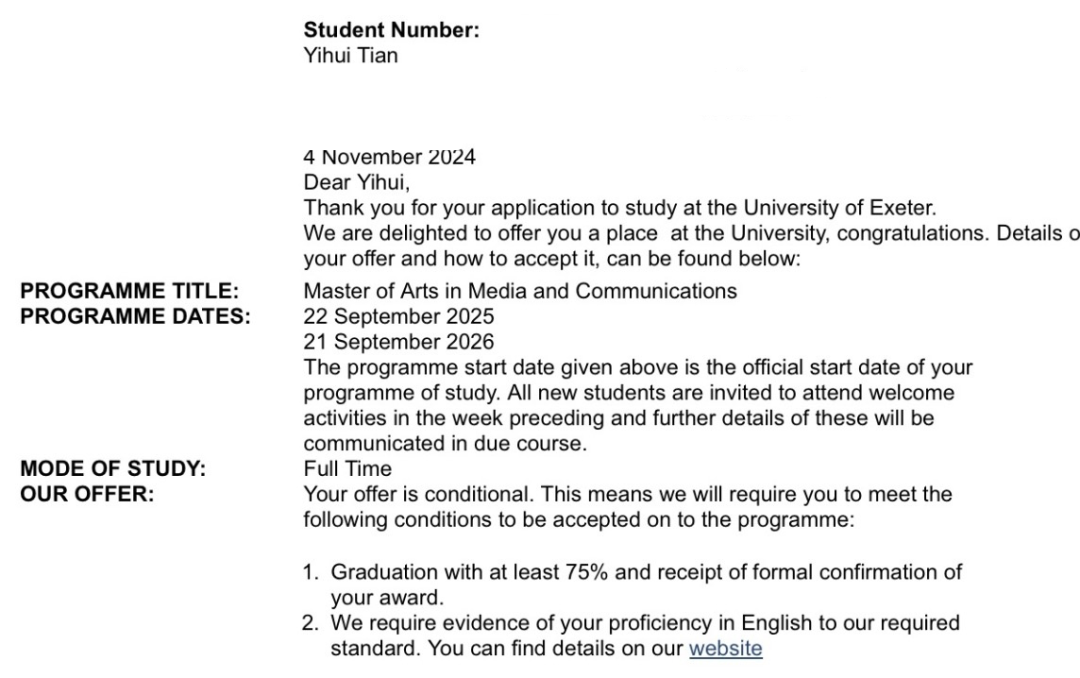The height and width of the screenshot is (678, 1080).
Task: Open the website link
Action: pyautogui.click(x=725, y=649)
